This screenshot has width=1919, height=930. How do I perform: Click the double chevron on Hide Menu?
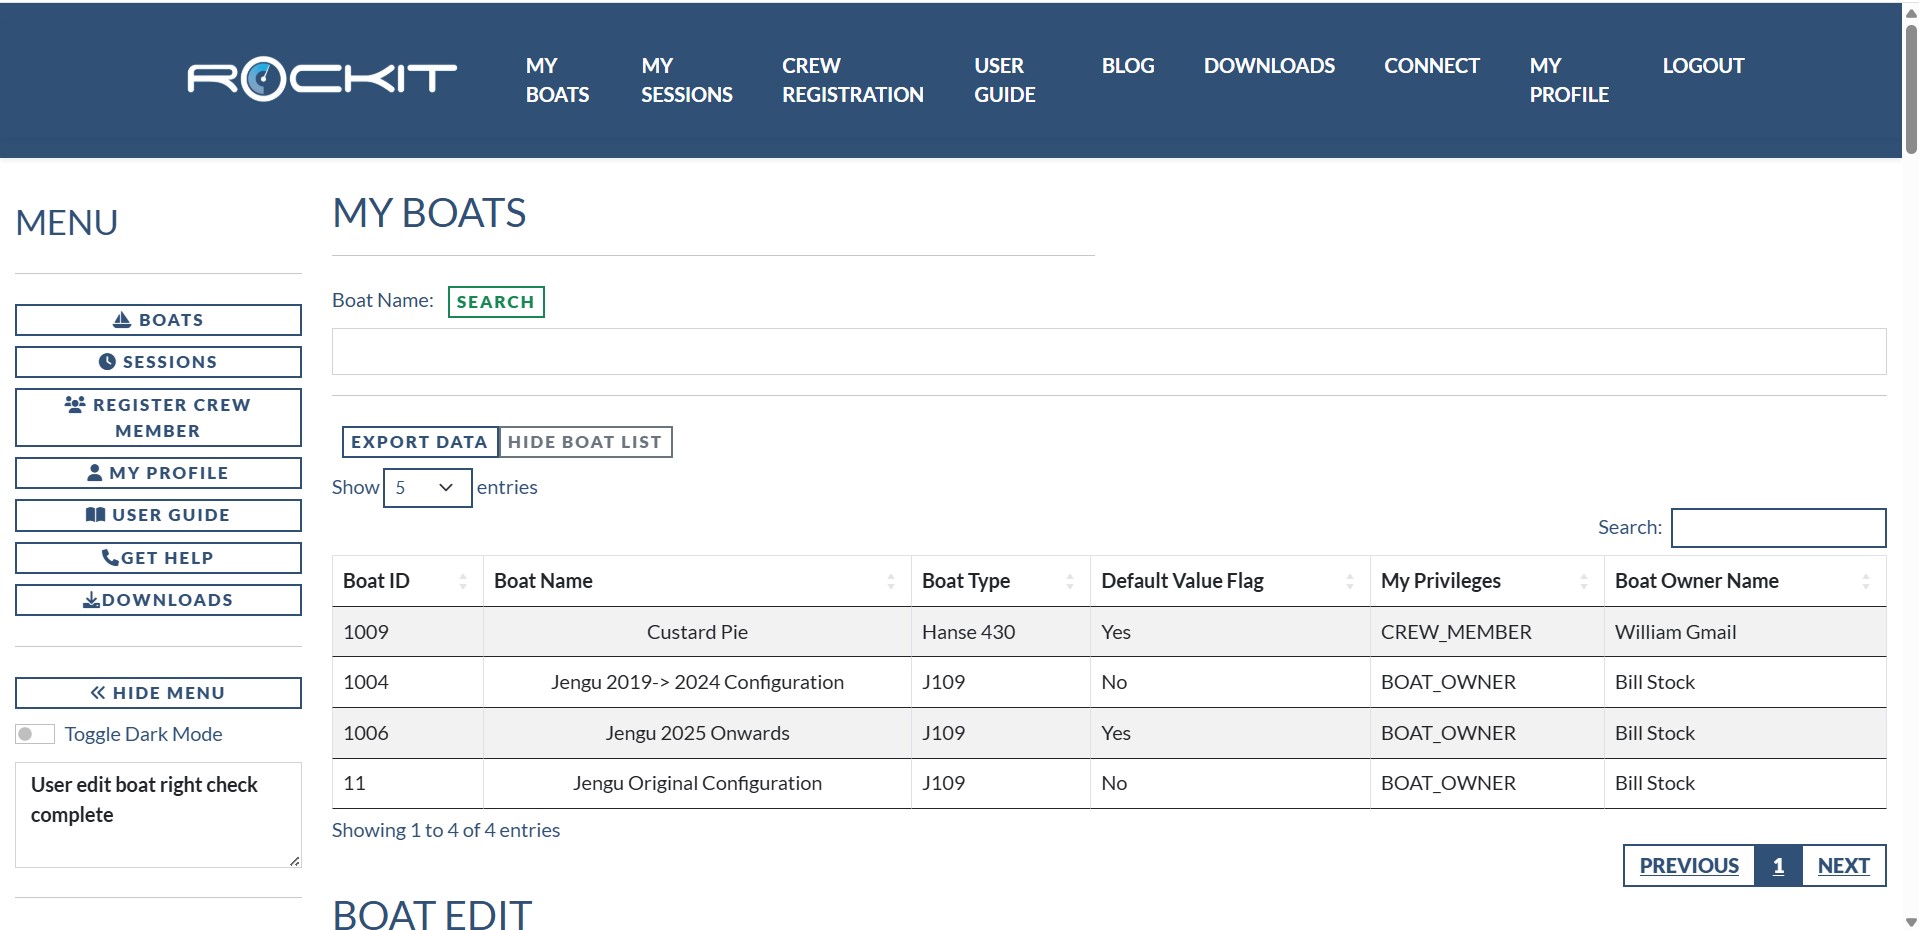(98, 693)
